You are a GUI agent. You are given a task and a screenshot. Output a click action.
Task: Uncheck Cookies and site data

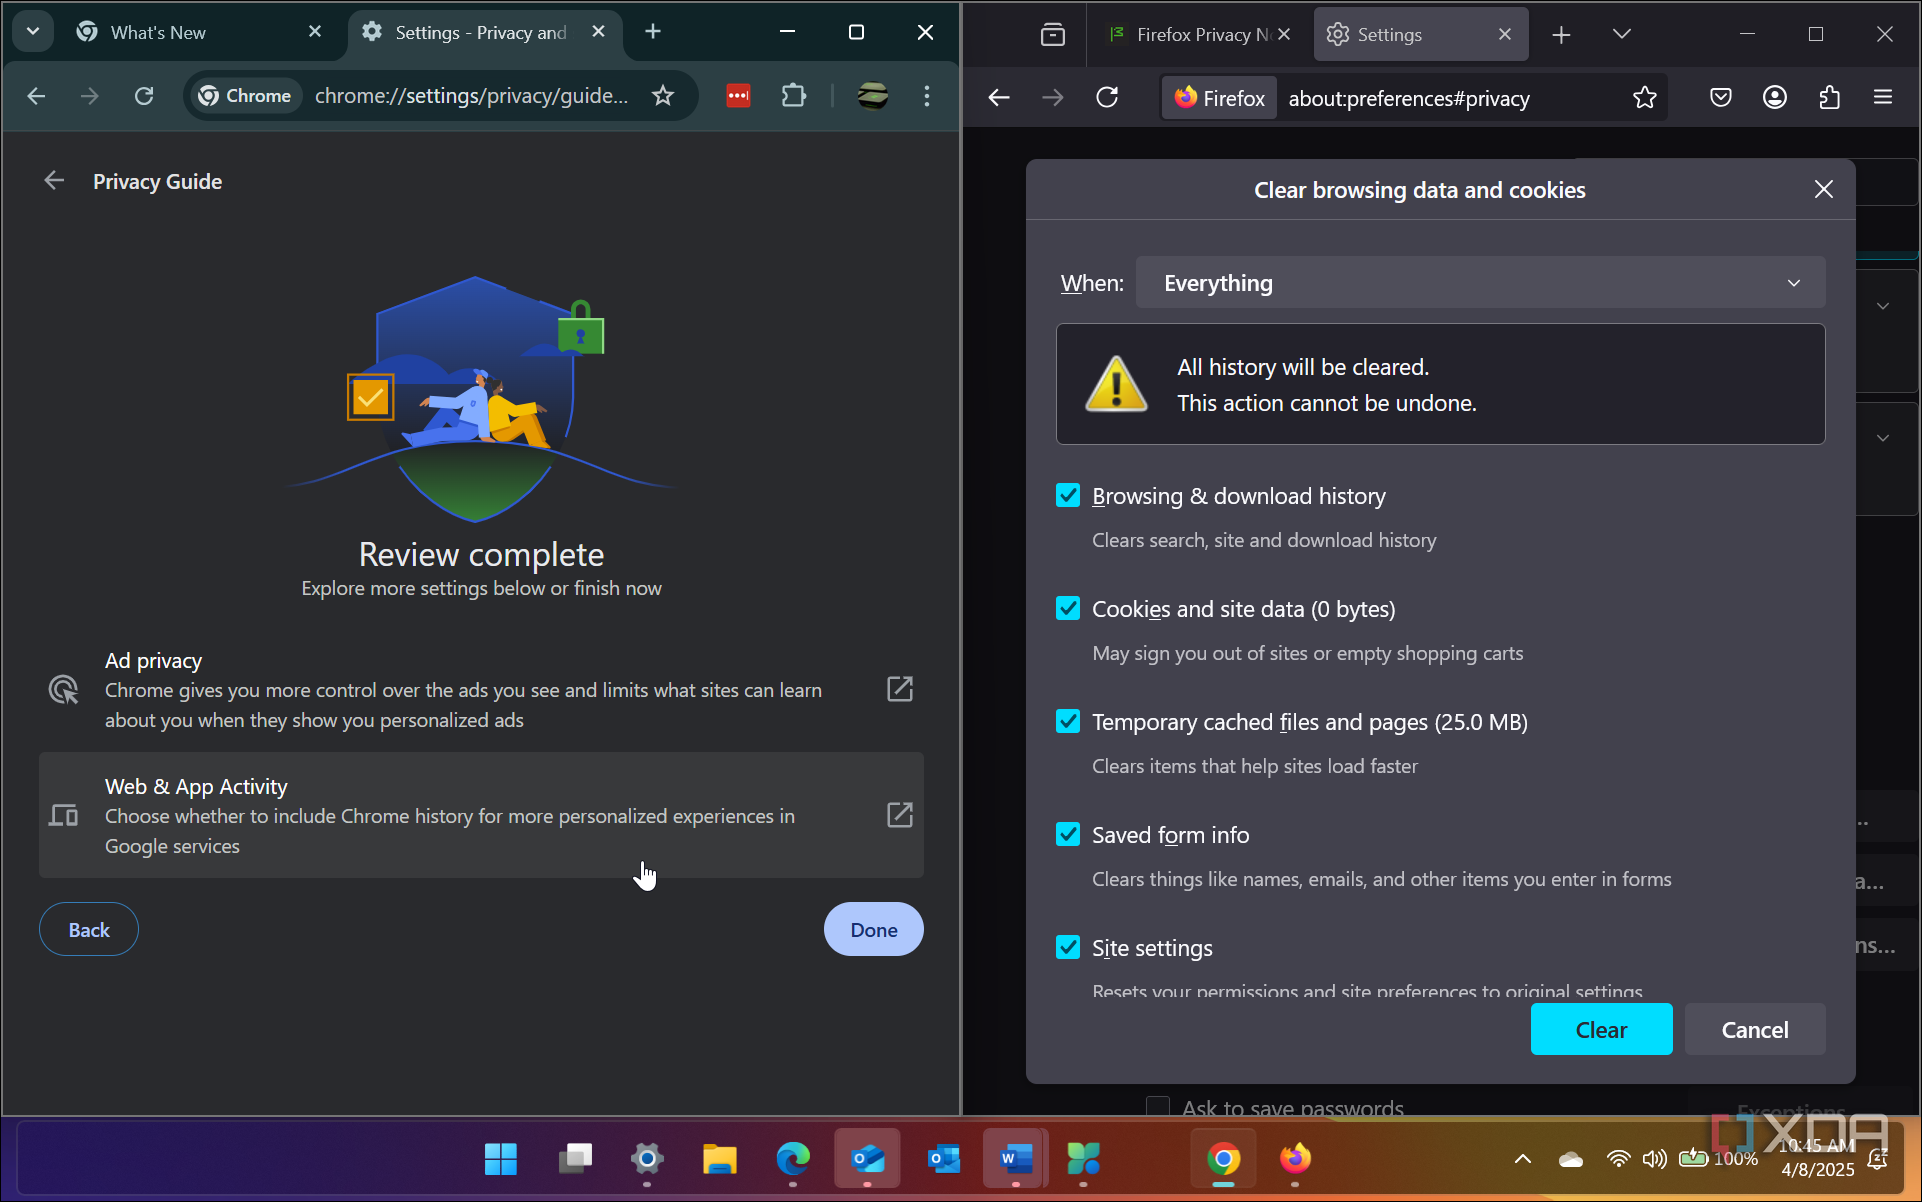click(x=1068, y=608)
